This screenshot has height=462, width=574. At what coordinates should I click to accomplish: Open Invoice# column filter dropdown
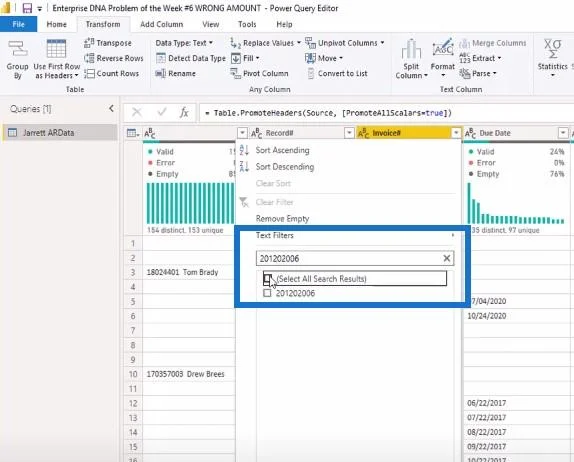(456, 133)
